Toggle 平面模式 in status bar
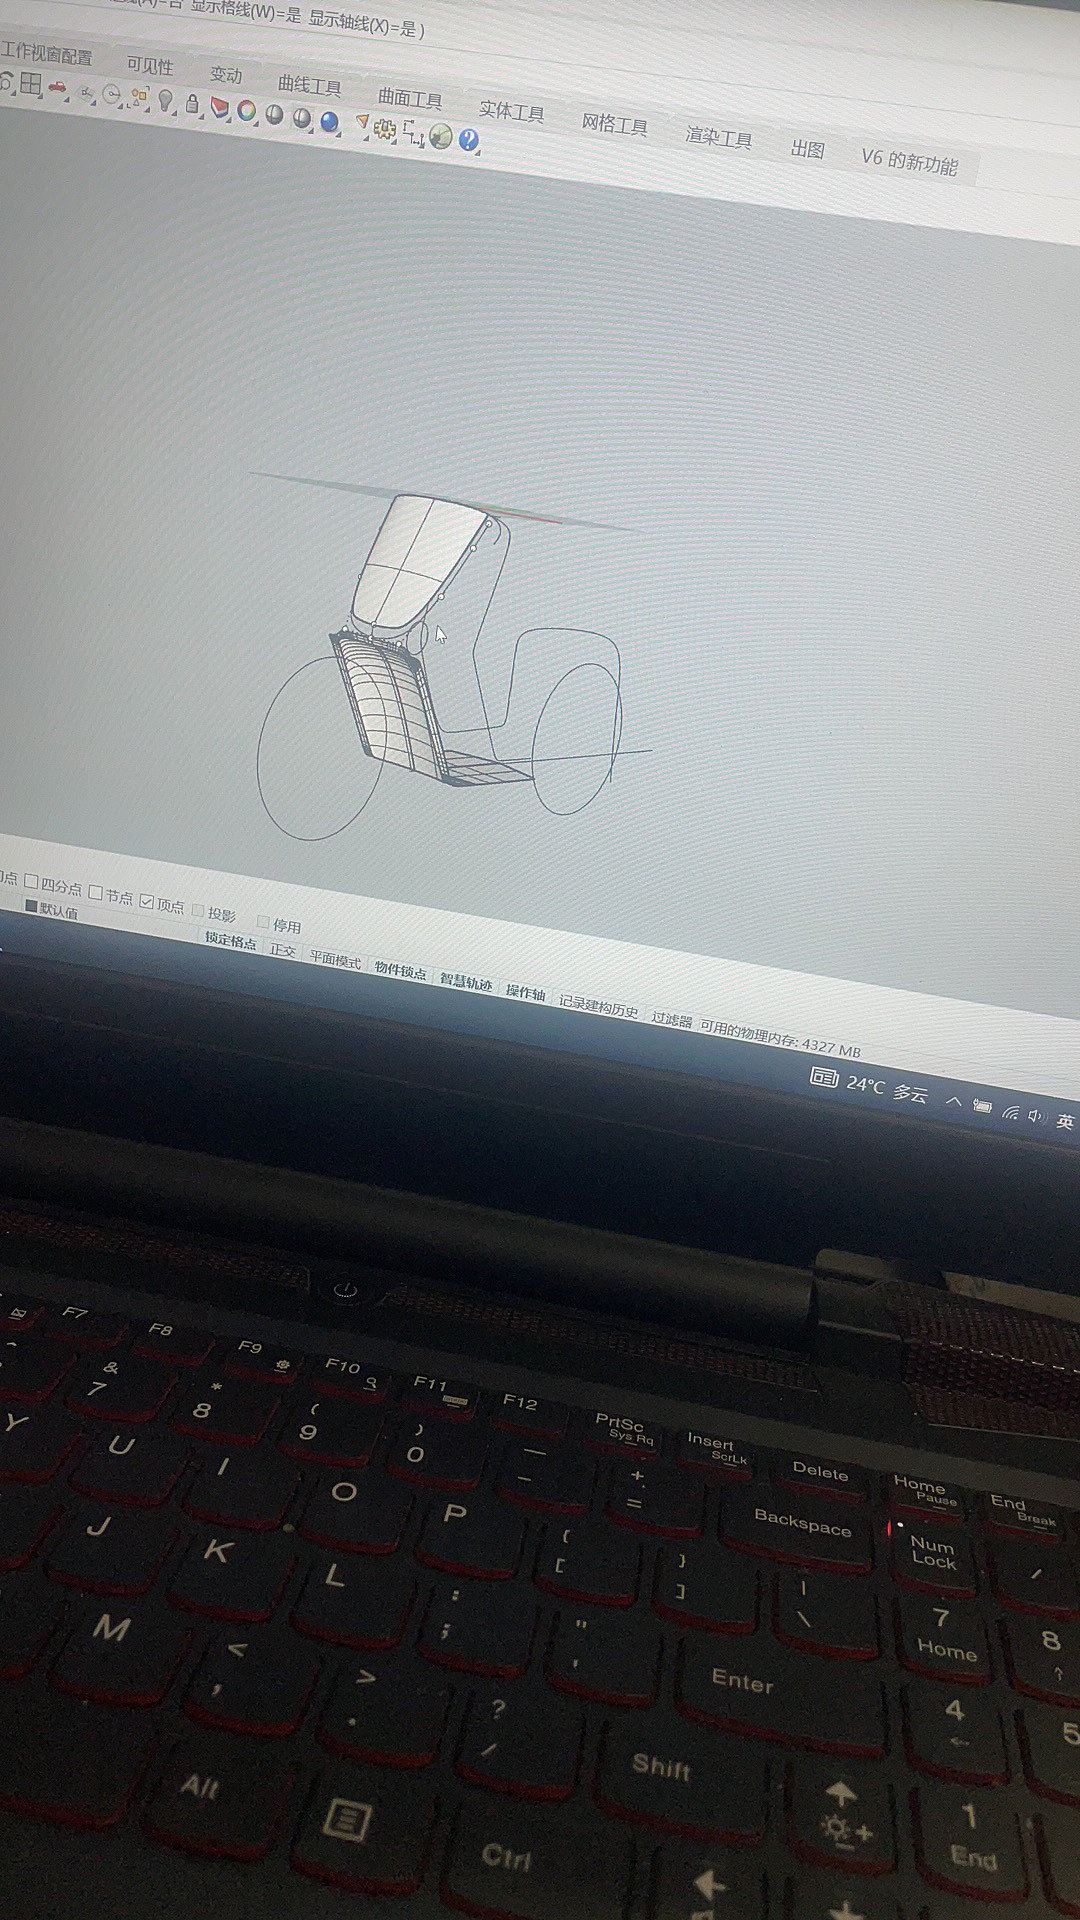 pyautogui.click(x=335, y=961)
